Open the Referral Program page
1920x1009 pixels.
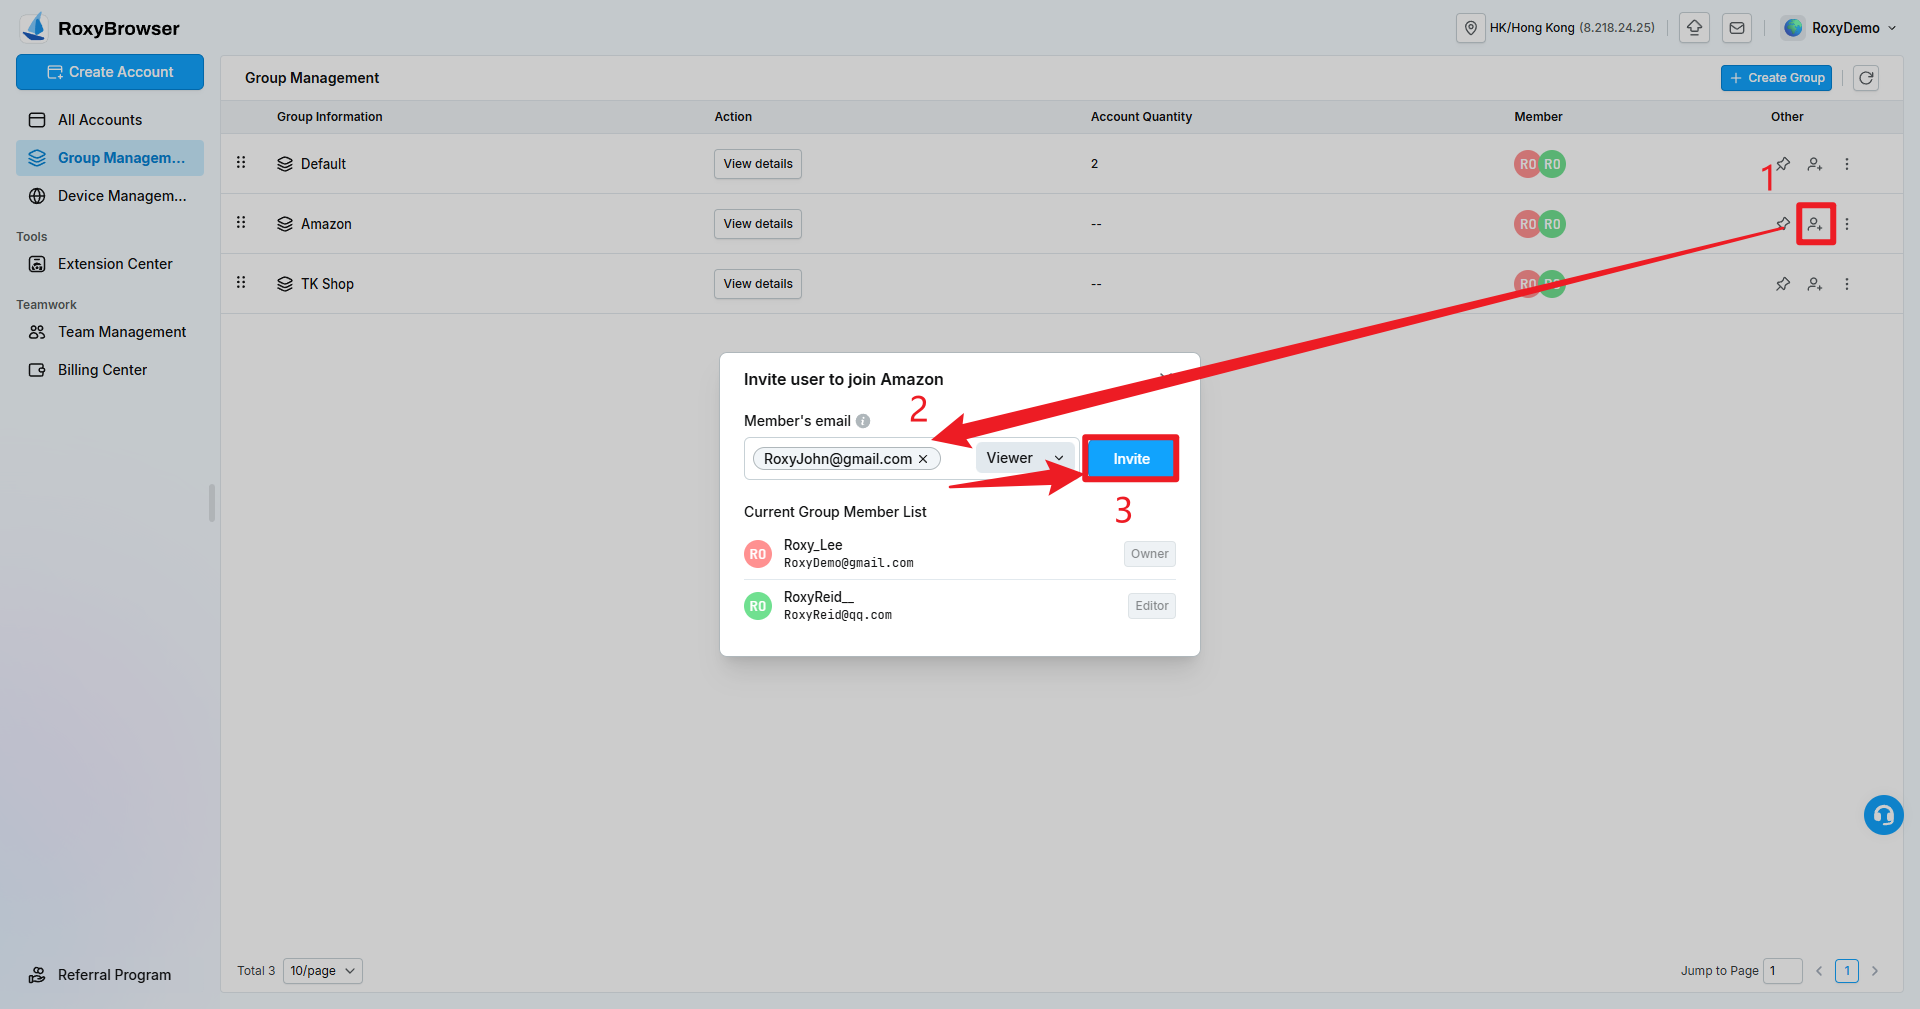coord(110,975)
